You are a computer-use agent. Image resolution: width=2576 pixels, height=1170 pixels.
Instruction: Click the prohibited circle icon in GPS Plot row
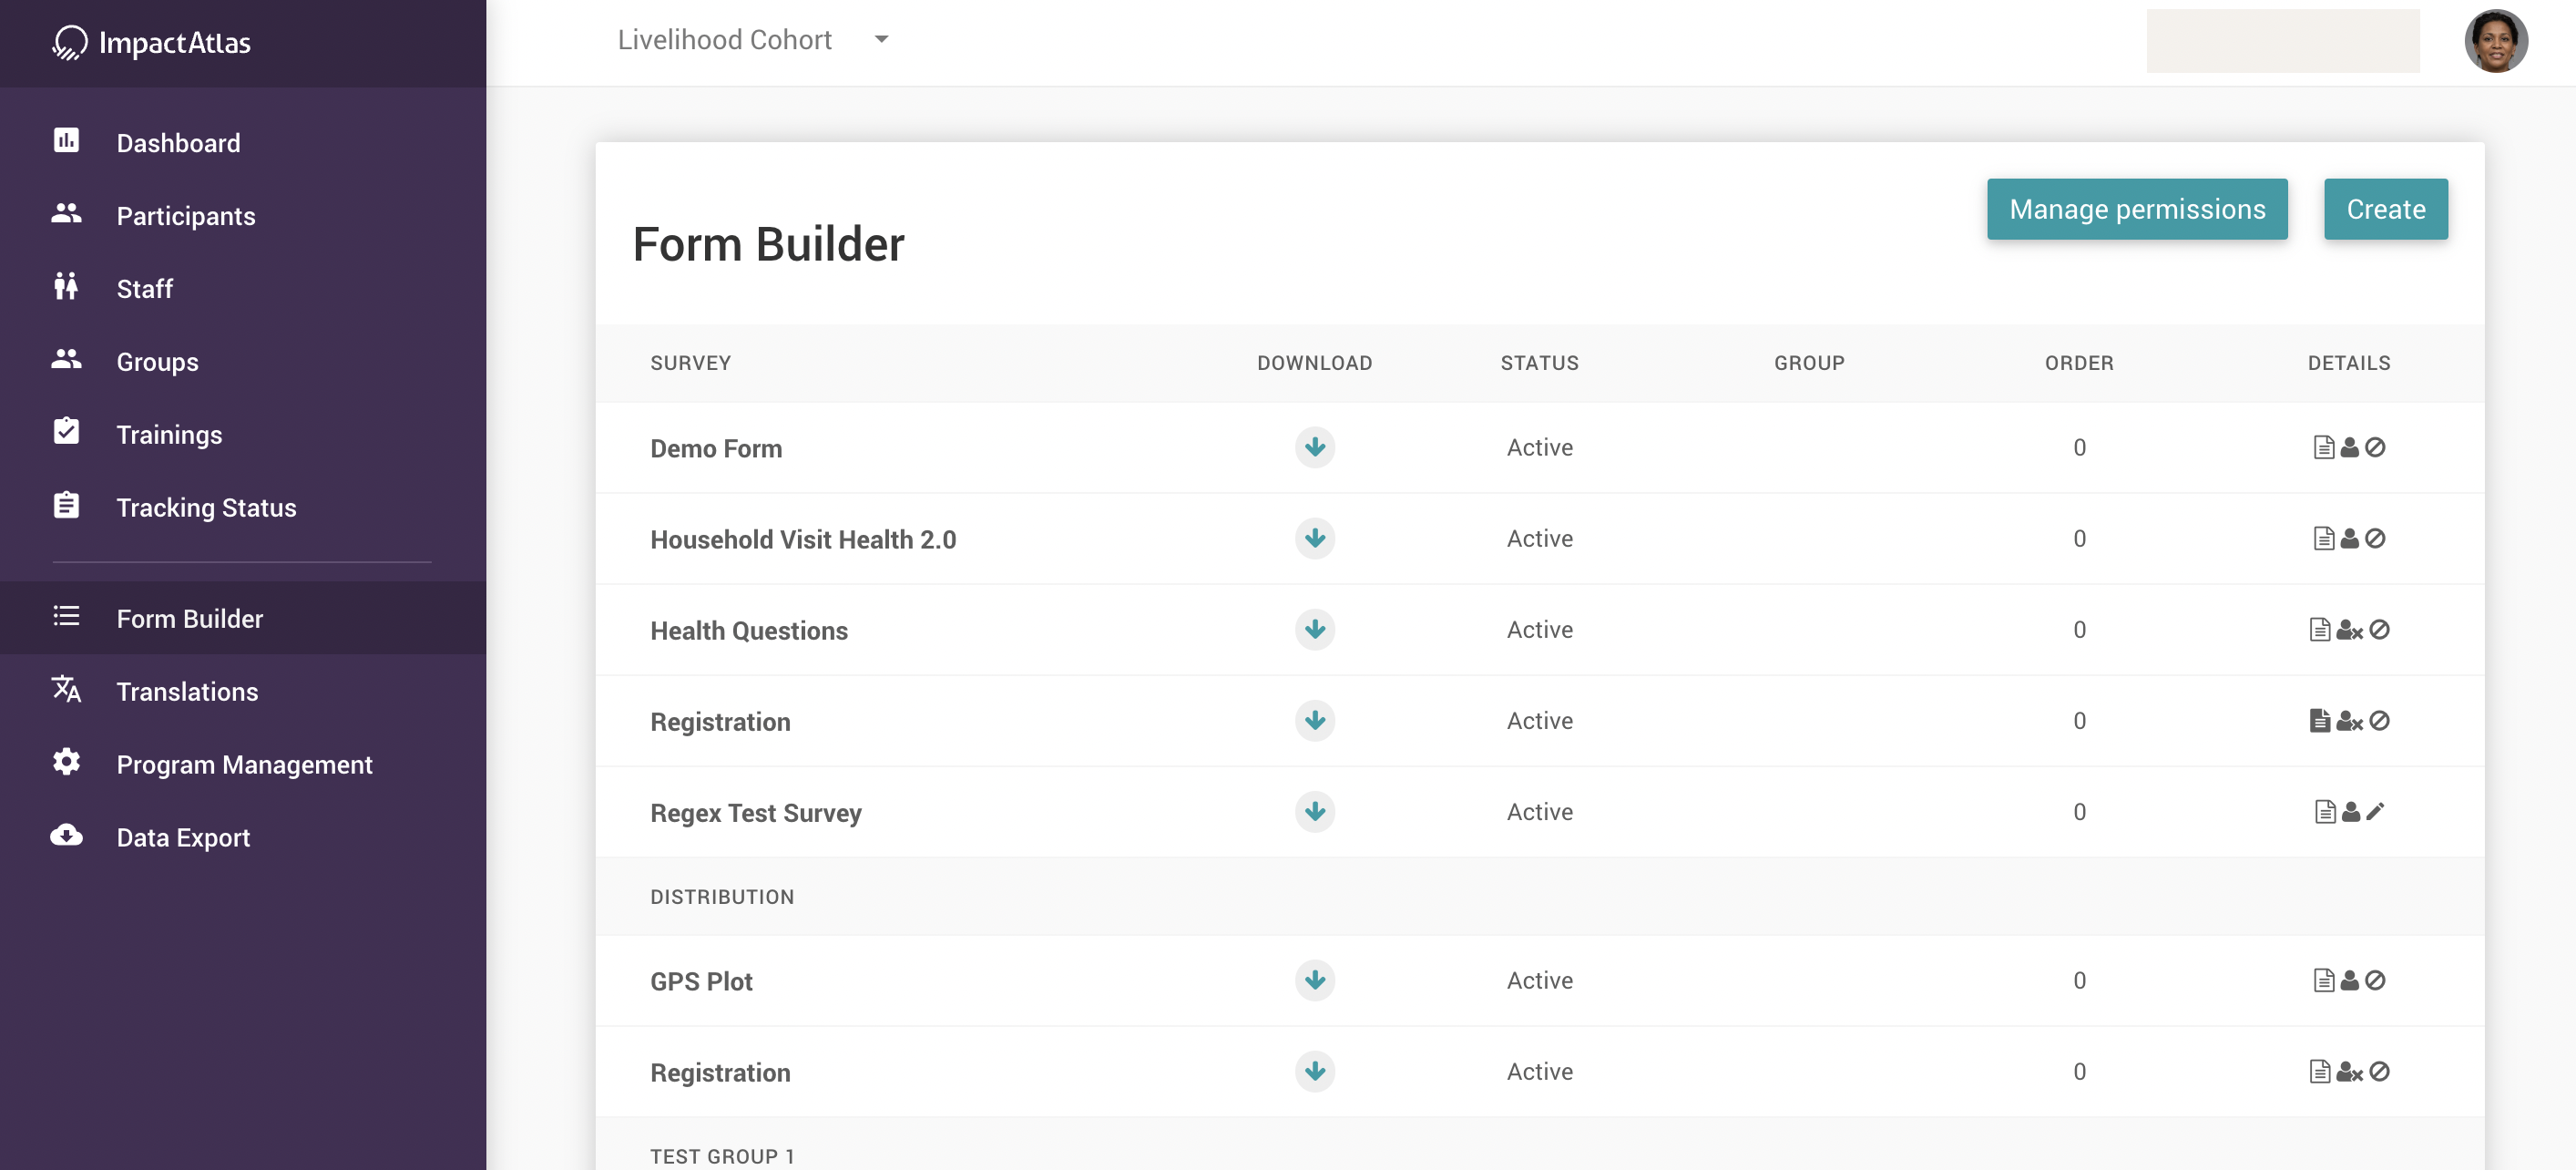click(2375, 980)
